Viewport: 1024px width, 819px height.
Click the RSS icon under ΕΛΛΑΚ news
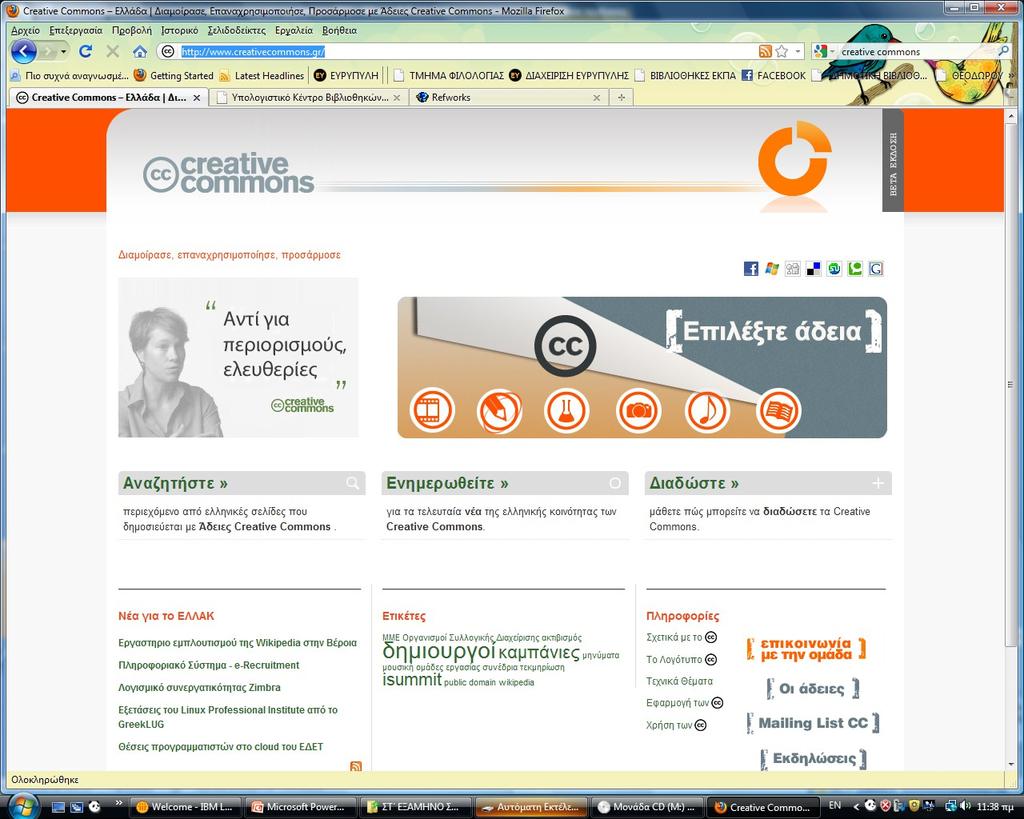coord(356,766)
